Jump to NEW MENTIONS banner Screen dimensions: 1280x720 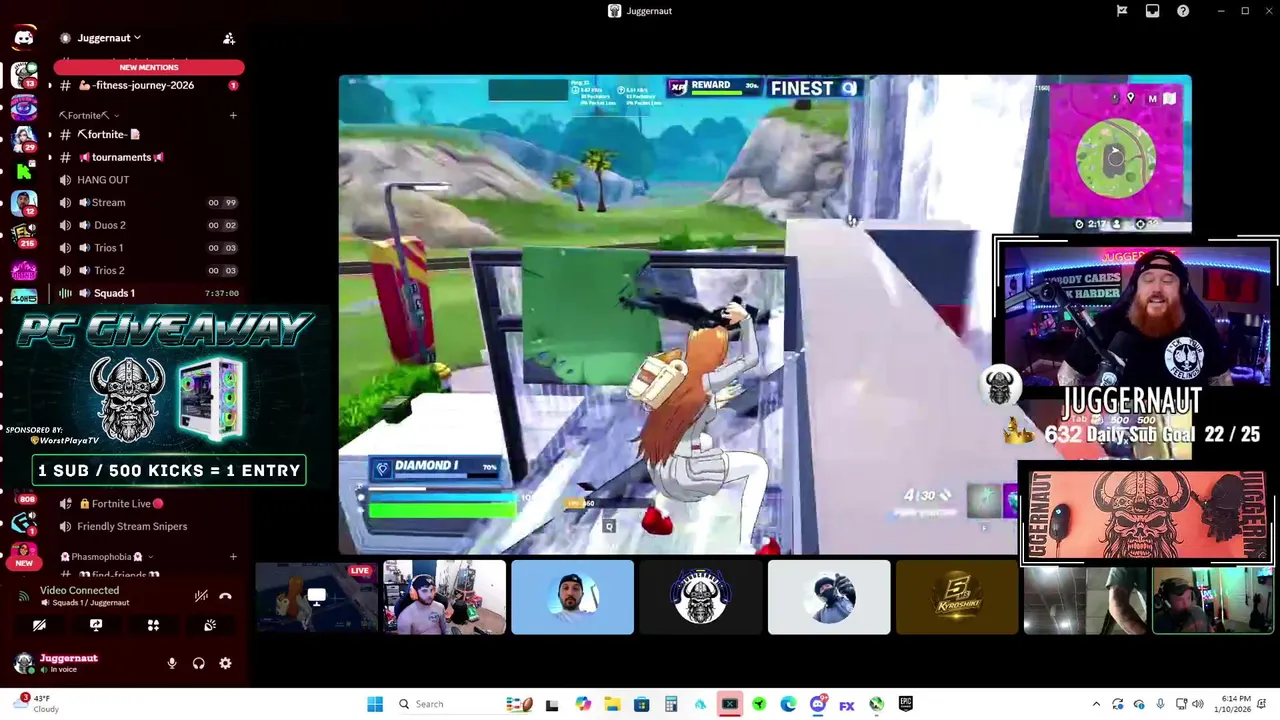pos(149,67)
